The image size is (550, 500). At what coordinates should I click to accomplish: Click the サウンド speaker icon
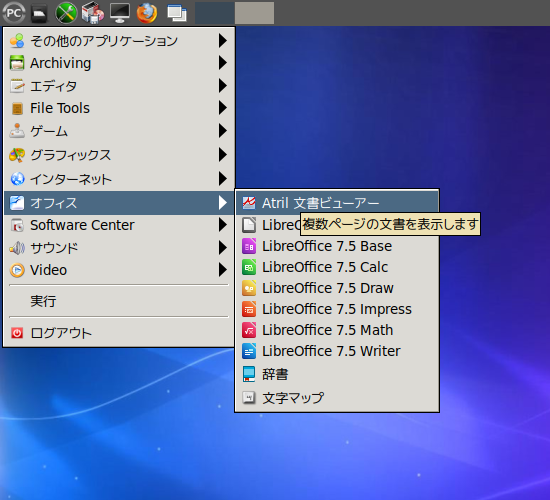17,248
